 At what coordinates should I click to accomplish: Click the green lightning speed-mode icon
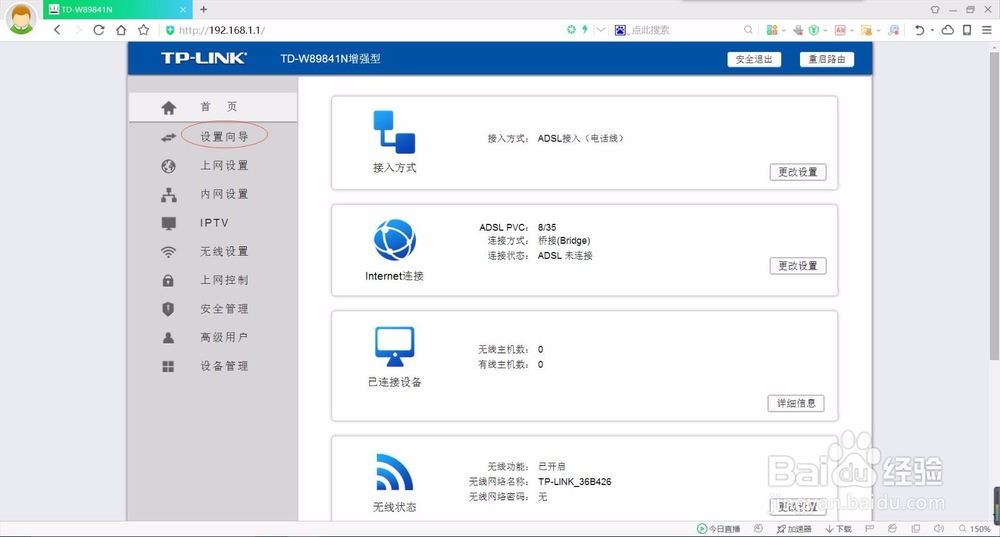pos(584,30)
